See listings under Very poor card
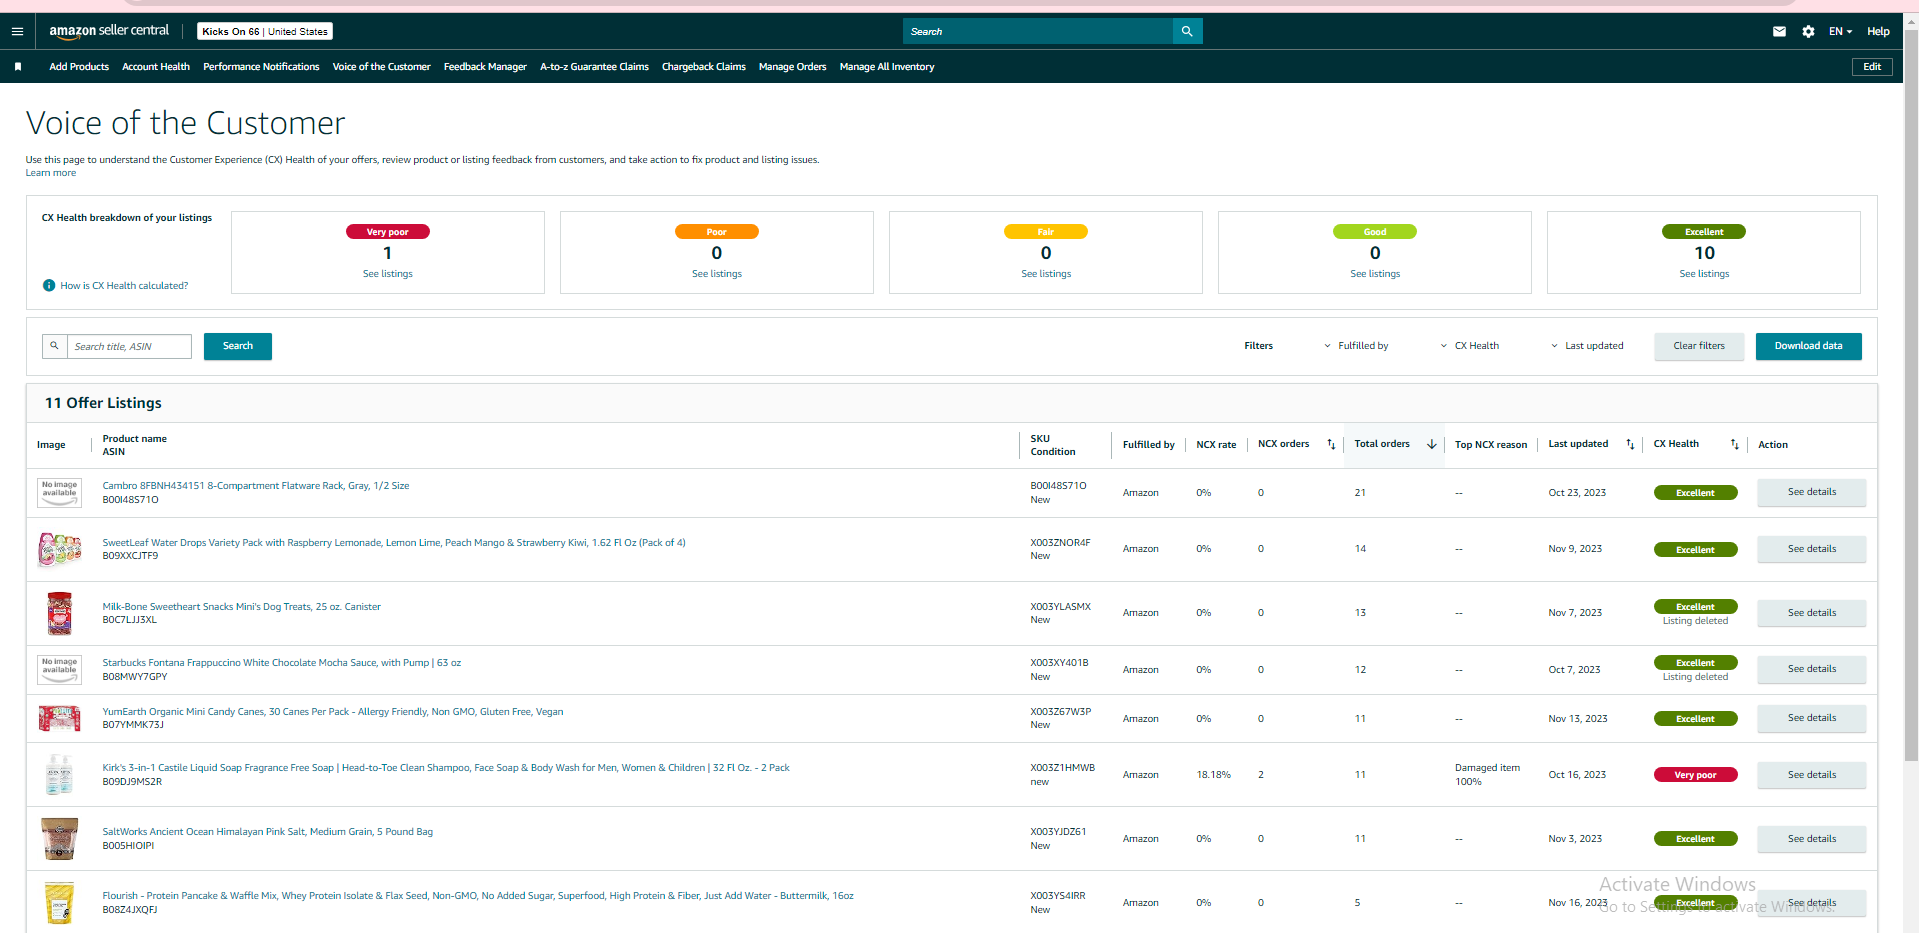Viewport: 1919px width, 933px height. click(388, 274)
